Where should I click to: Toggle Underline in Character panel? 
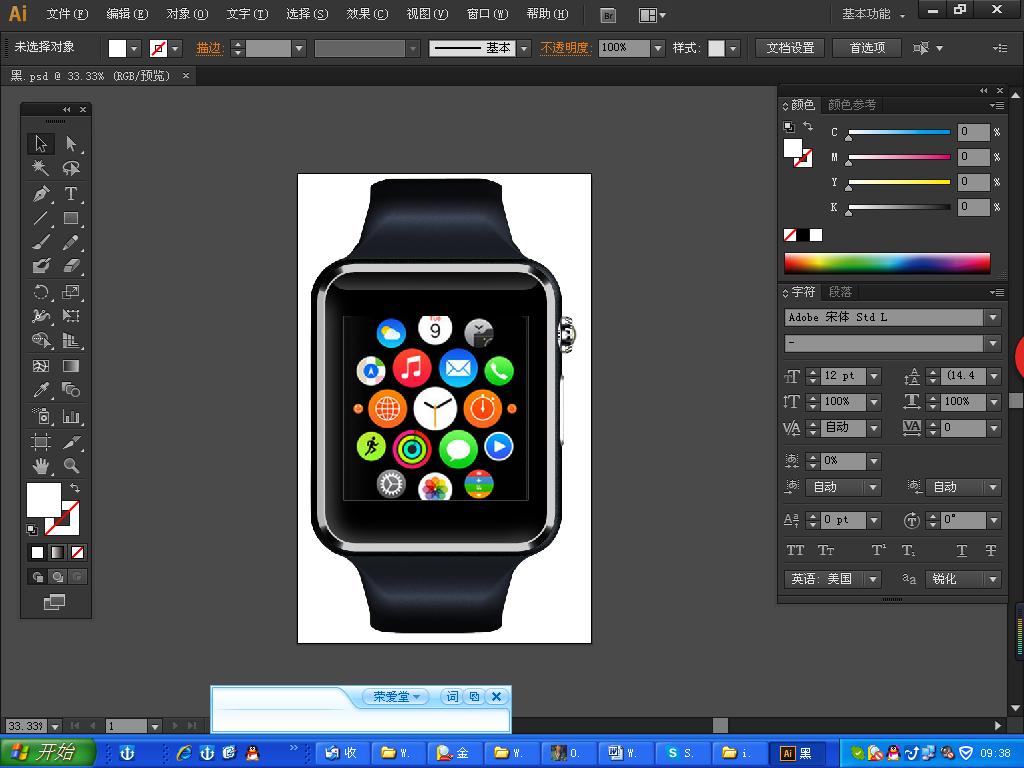point(961,551)
